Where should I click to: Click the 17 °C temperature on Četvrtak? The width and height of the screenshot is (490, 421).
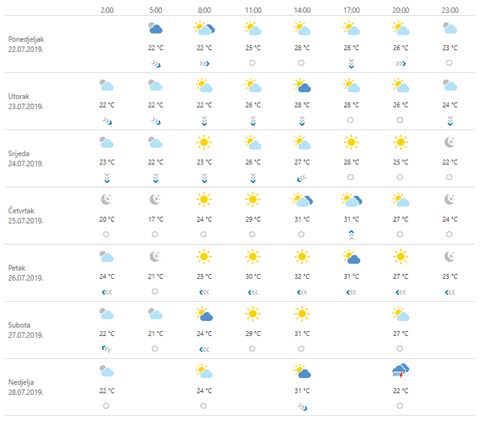(155, 219)
